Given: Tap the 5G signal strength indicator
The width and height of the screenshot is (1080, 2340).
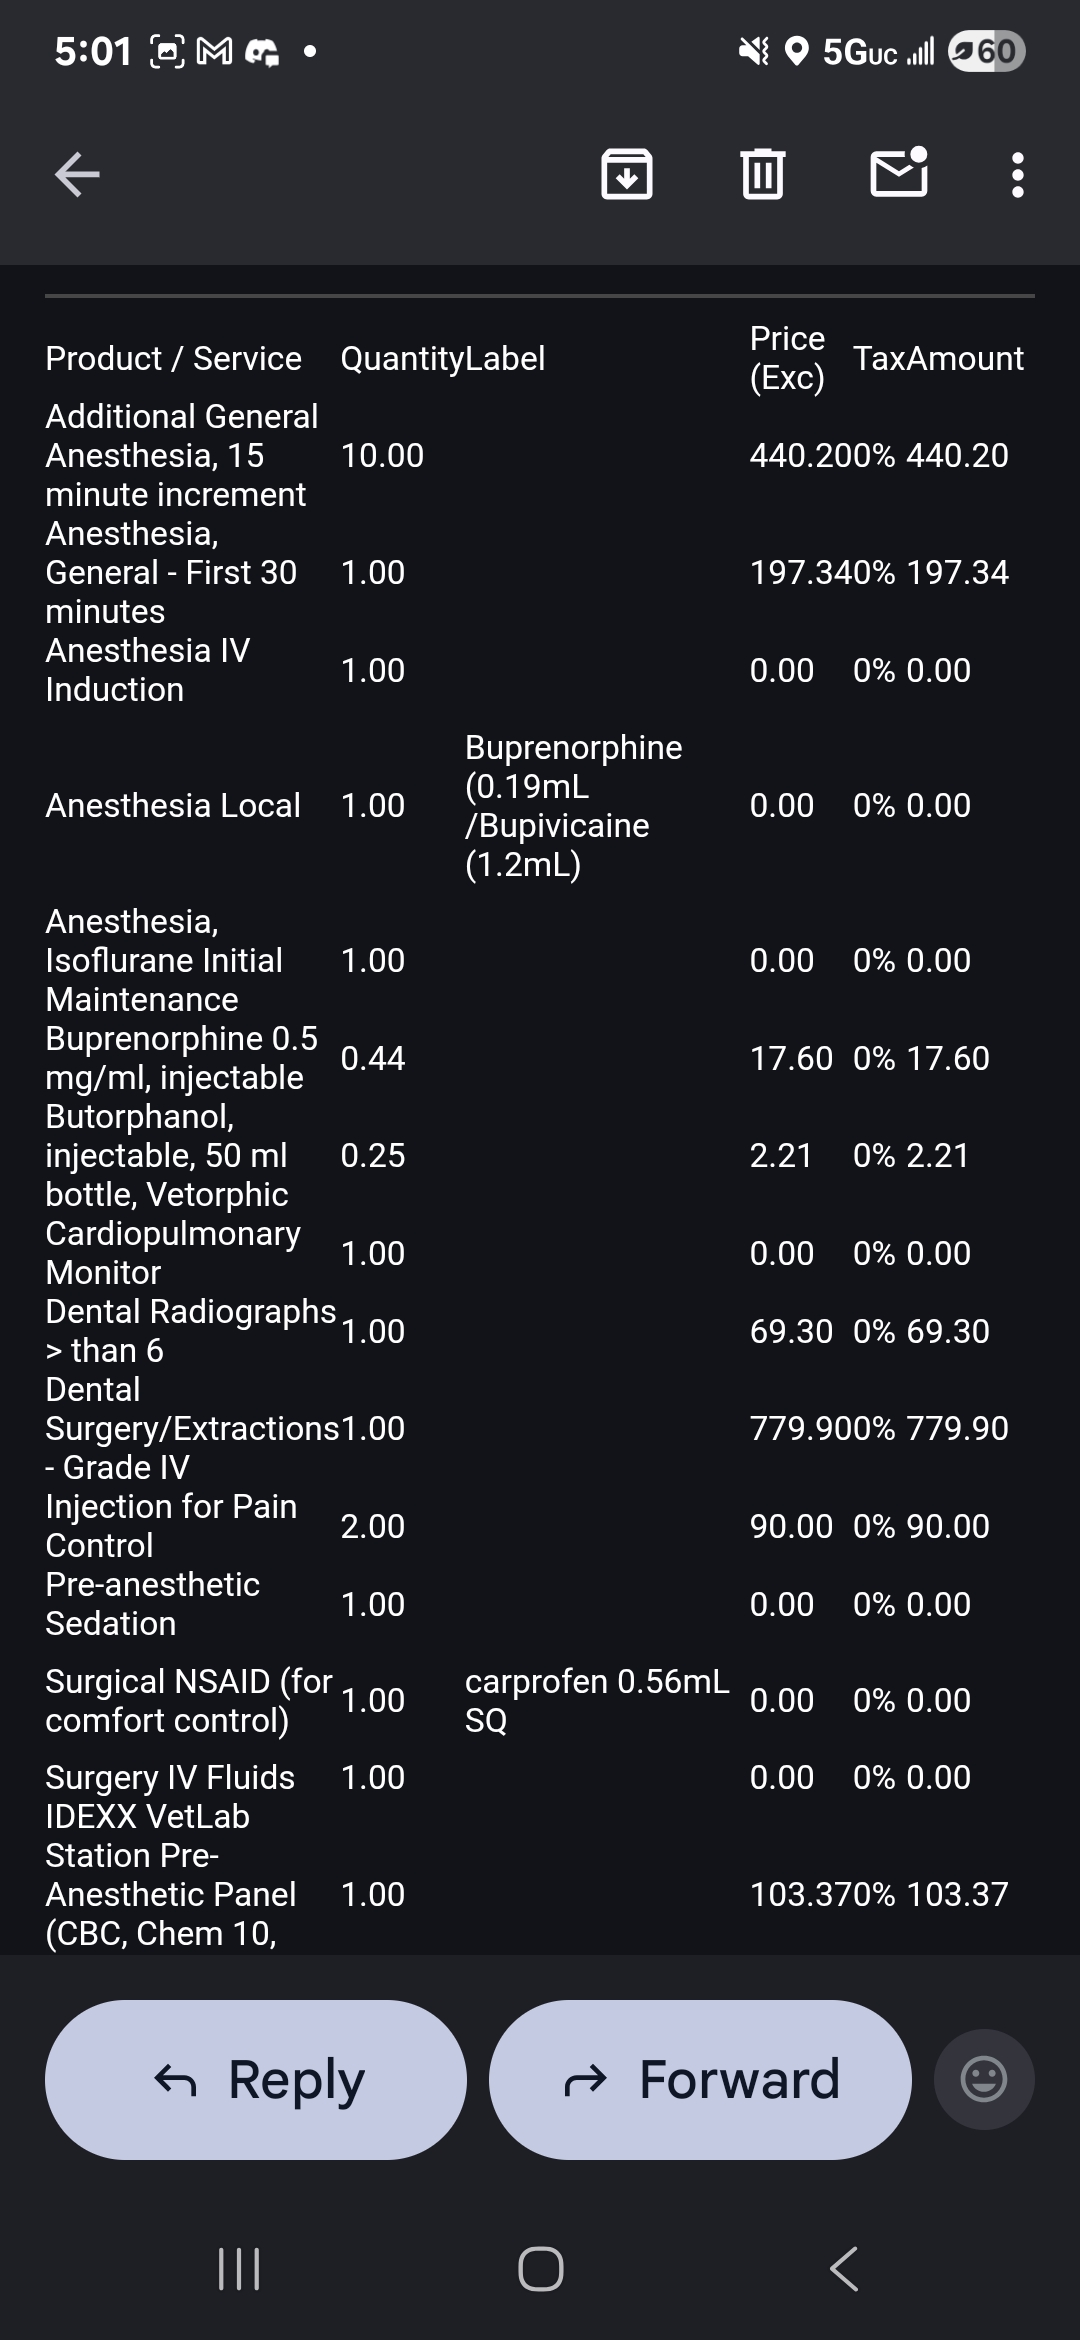Looking at the screenshot, I should pyautogui.click(x=877, y=51).
